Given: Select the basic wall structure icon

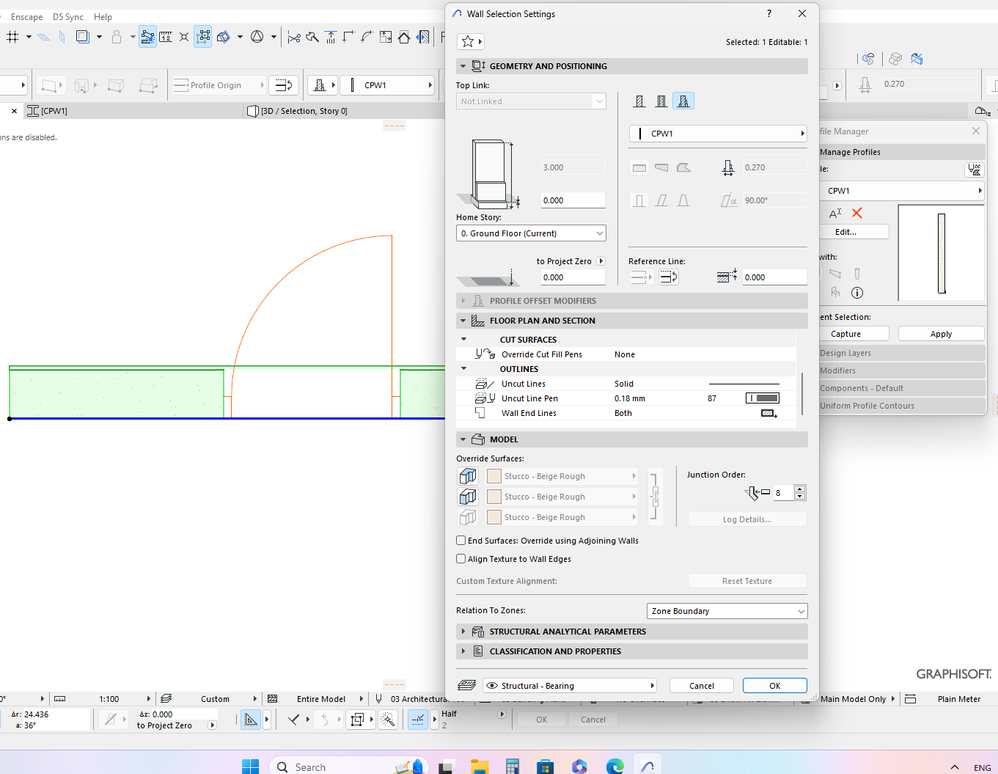Looking at the screenshot, I should 640,101.
